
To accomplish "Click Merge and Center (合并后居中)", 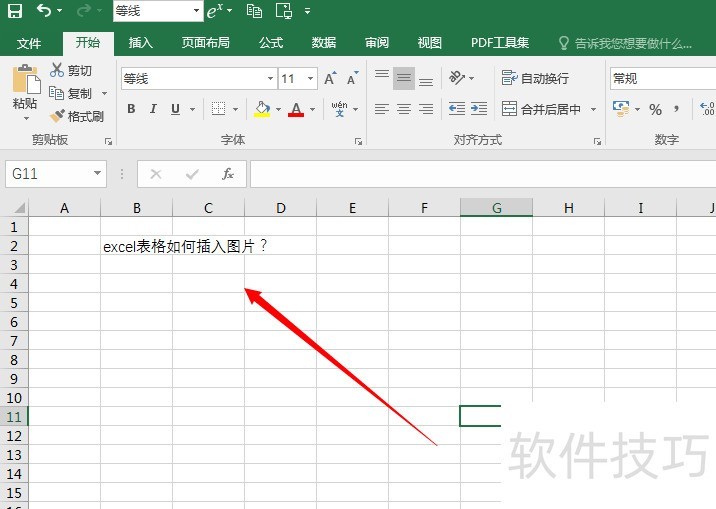I will 542,109.
